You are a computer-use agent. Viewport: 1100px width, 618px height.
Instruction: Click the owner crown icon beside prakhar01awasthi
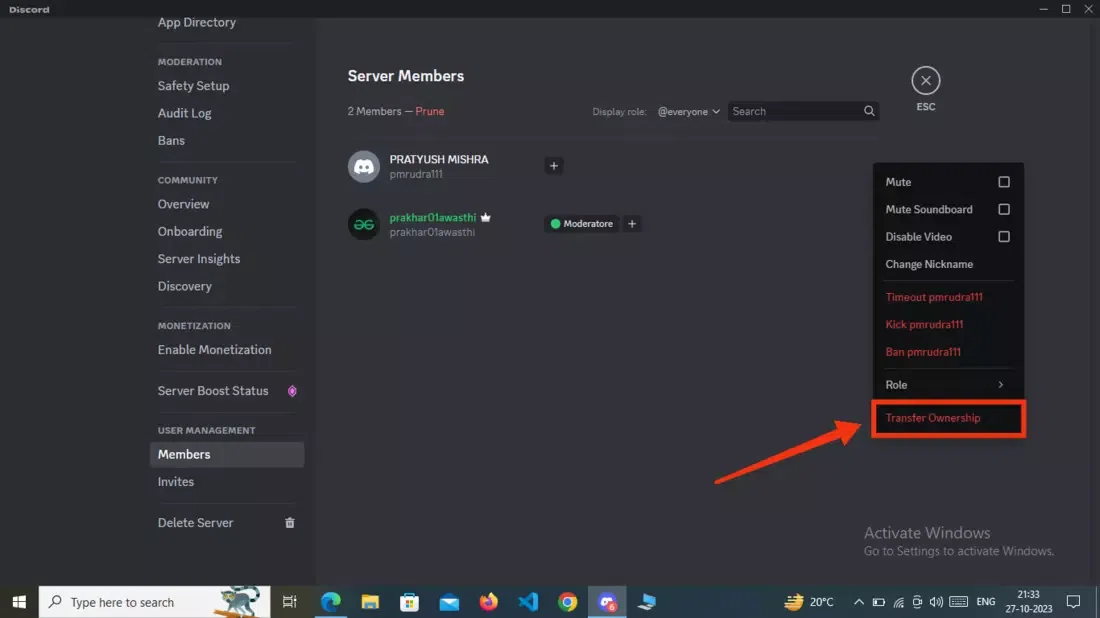[x=485, y=217]
